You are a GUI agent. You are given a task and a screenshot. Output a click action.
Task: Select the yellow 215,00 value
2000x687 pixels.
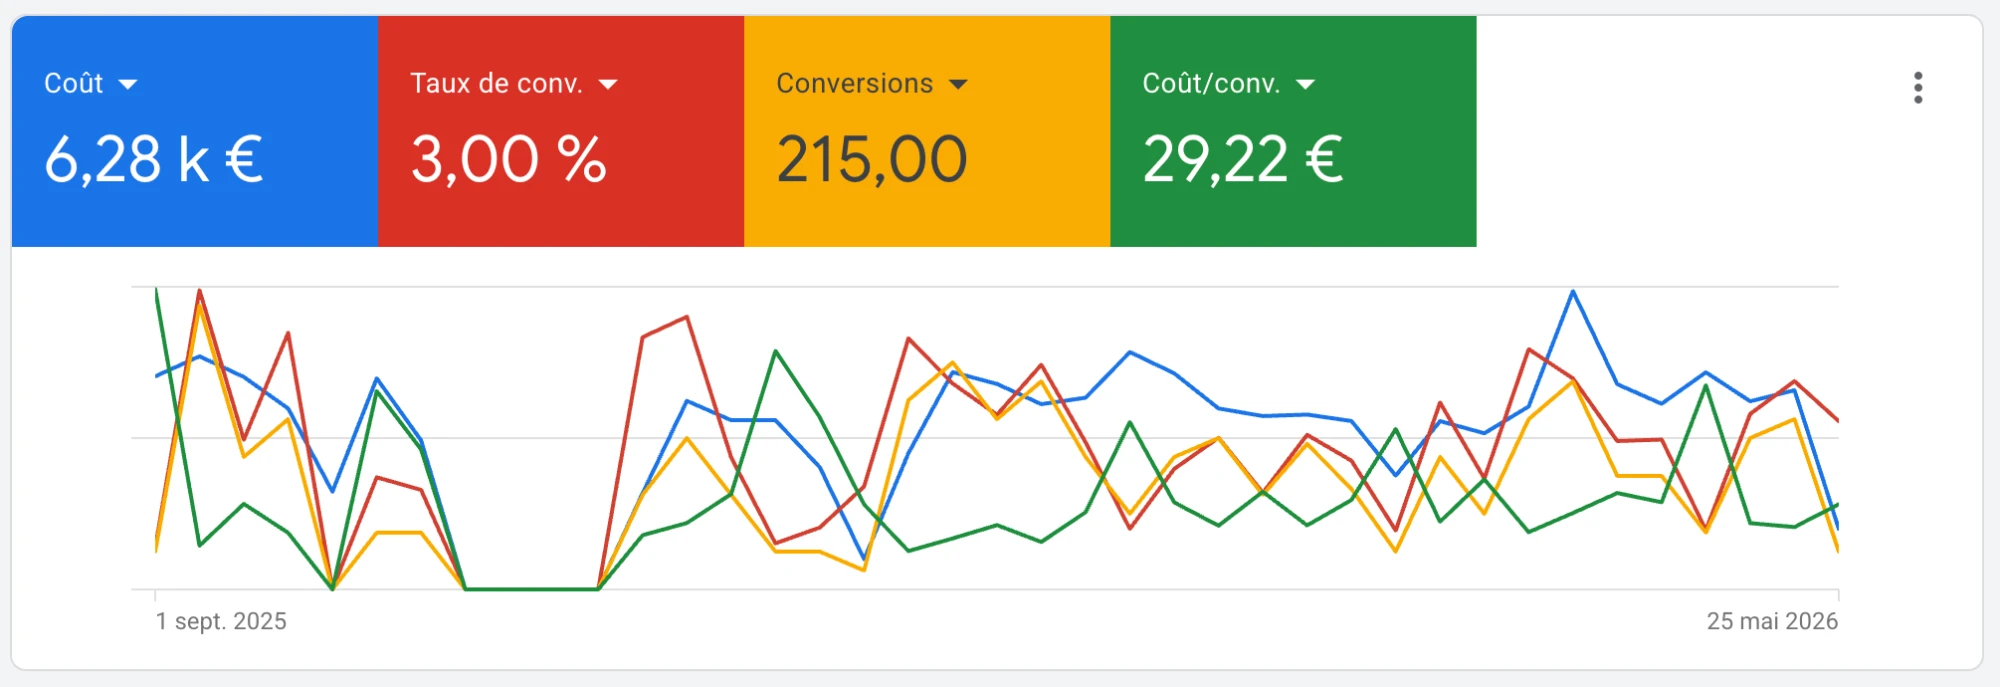pos(872,159)
